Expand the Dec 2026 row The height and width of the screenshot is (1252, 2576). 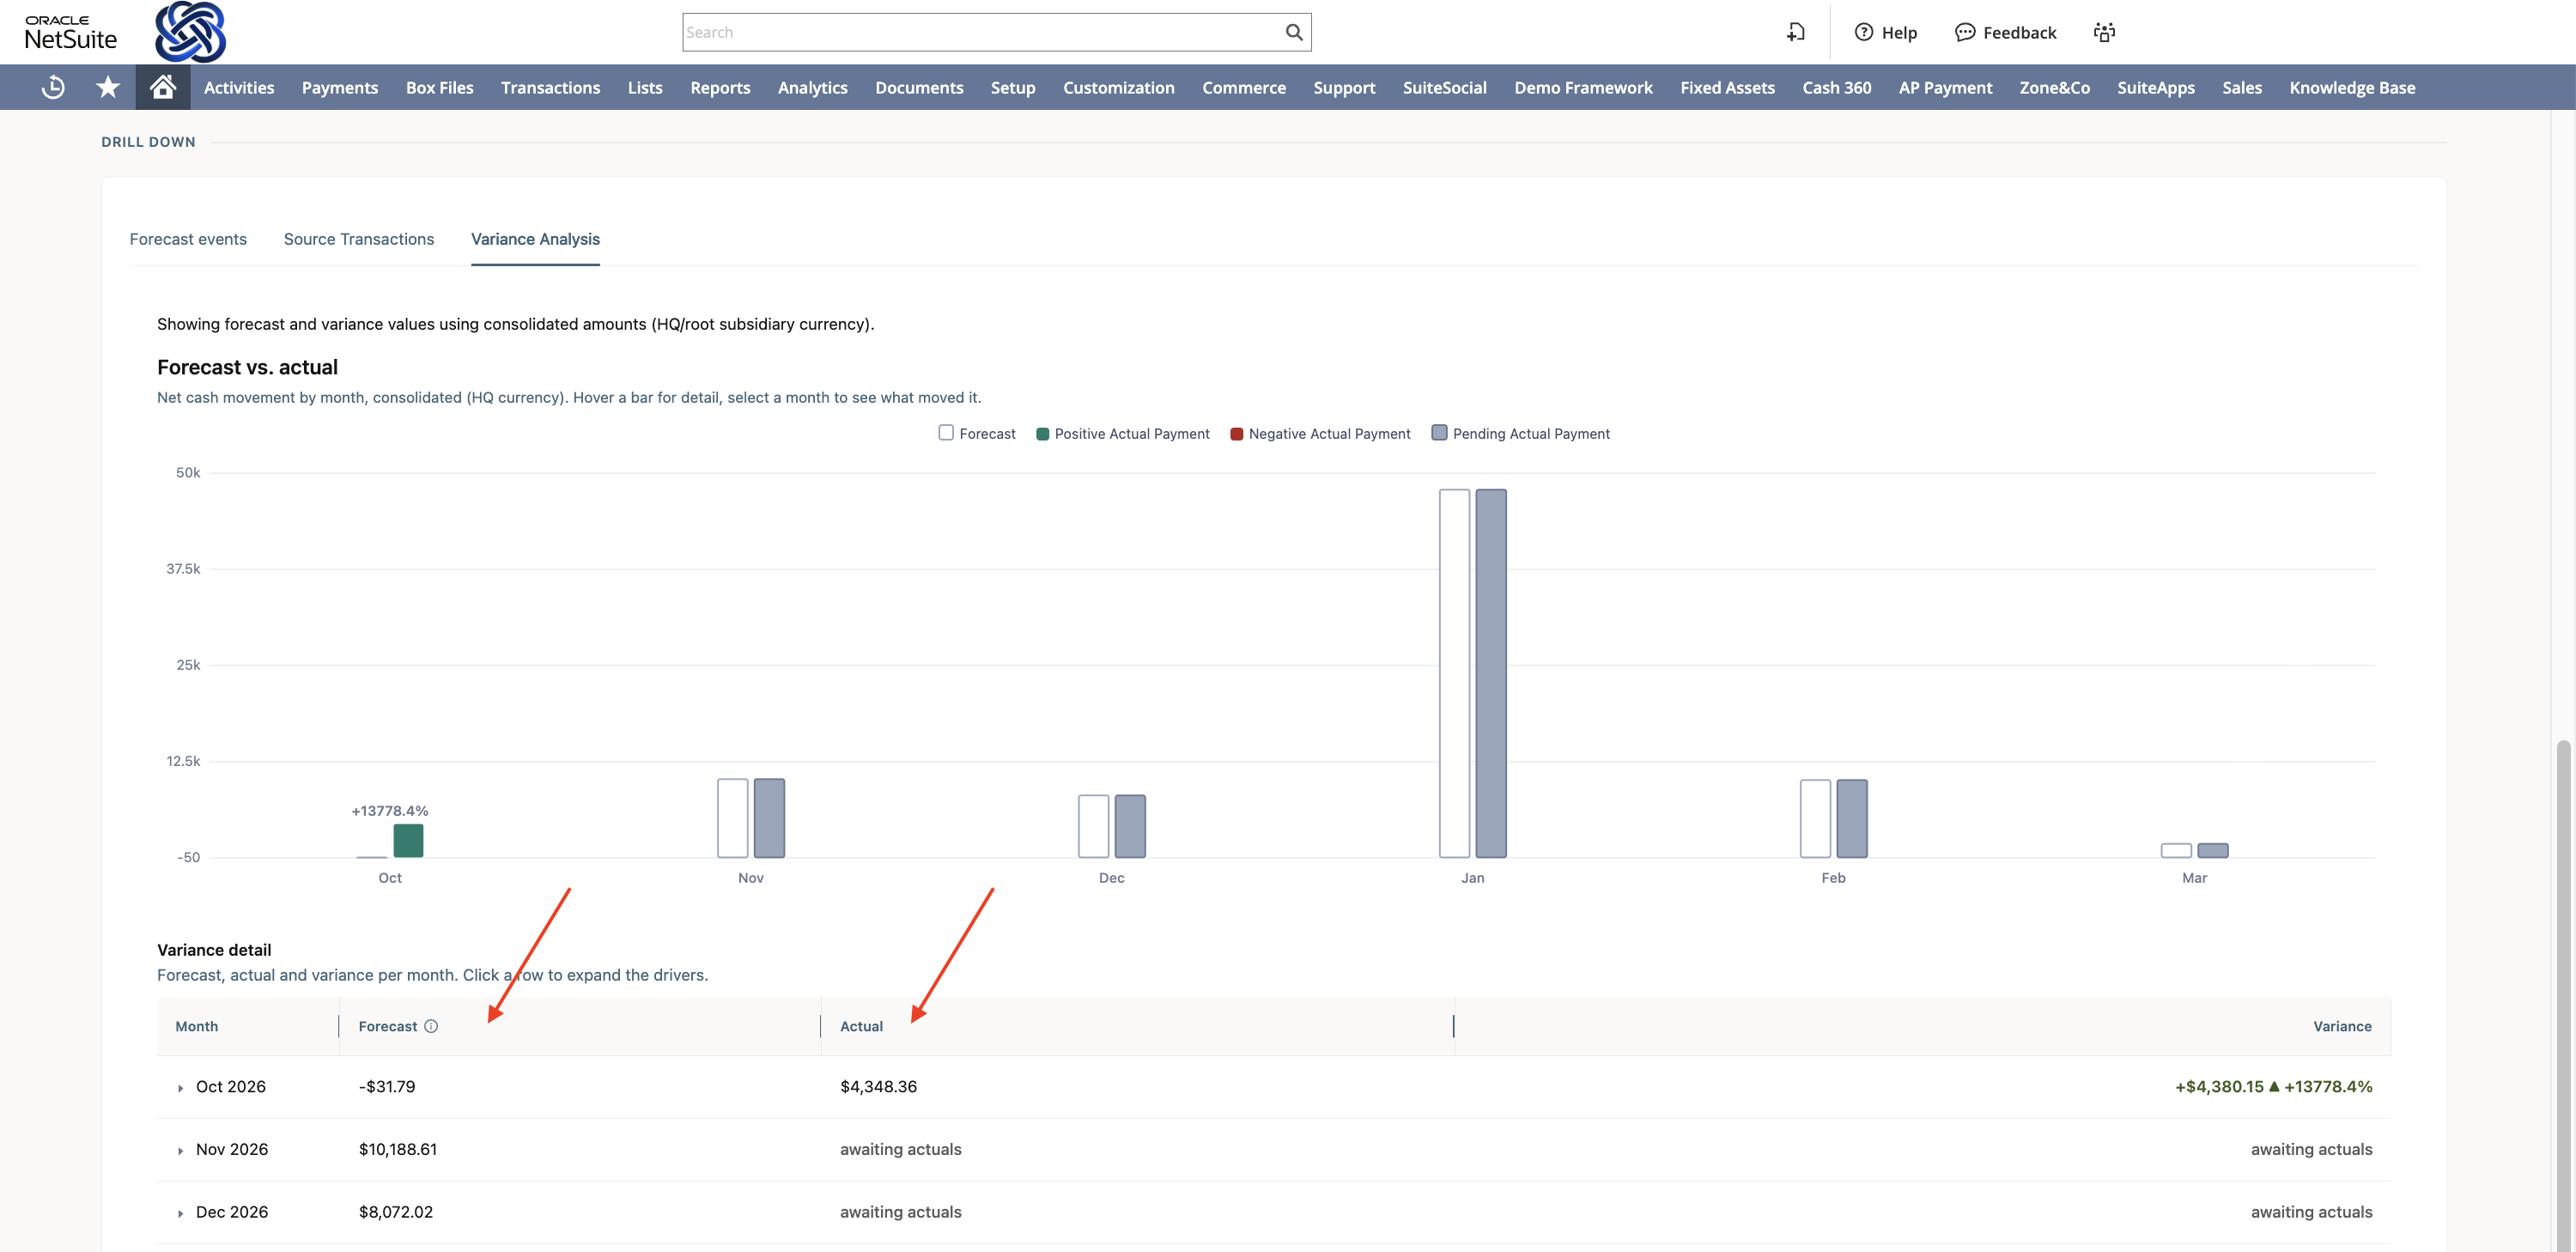[x=180, y=1213]
